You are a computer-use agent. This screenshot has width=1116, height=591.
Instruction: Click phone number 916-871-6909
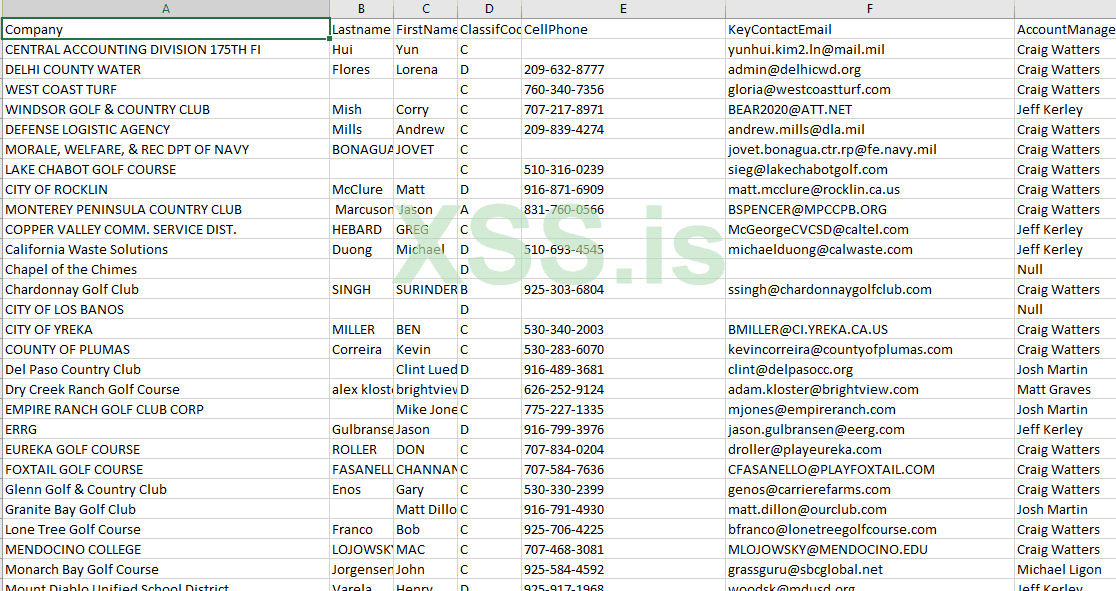564,189
